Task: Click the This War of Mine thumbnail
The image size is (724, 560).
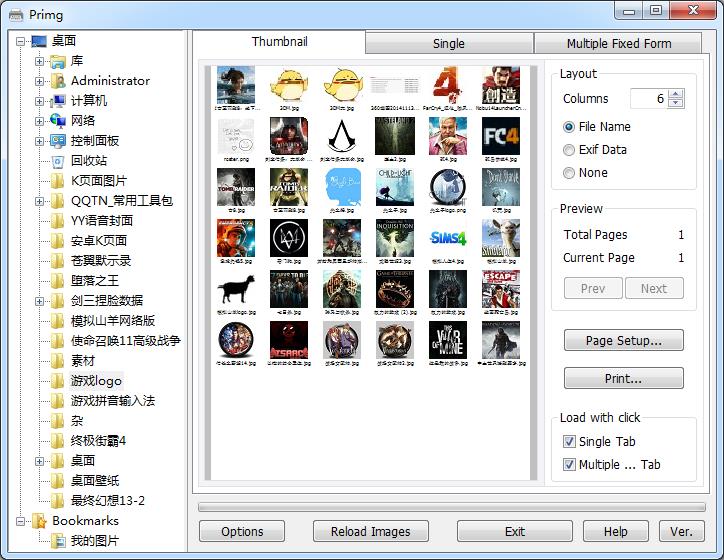Action: tap(447, 341)
